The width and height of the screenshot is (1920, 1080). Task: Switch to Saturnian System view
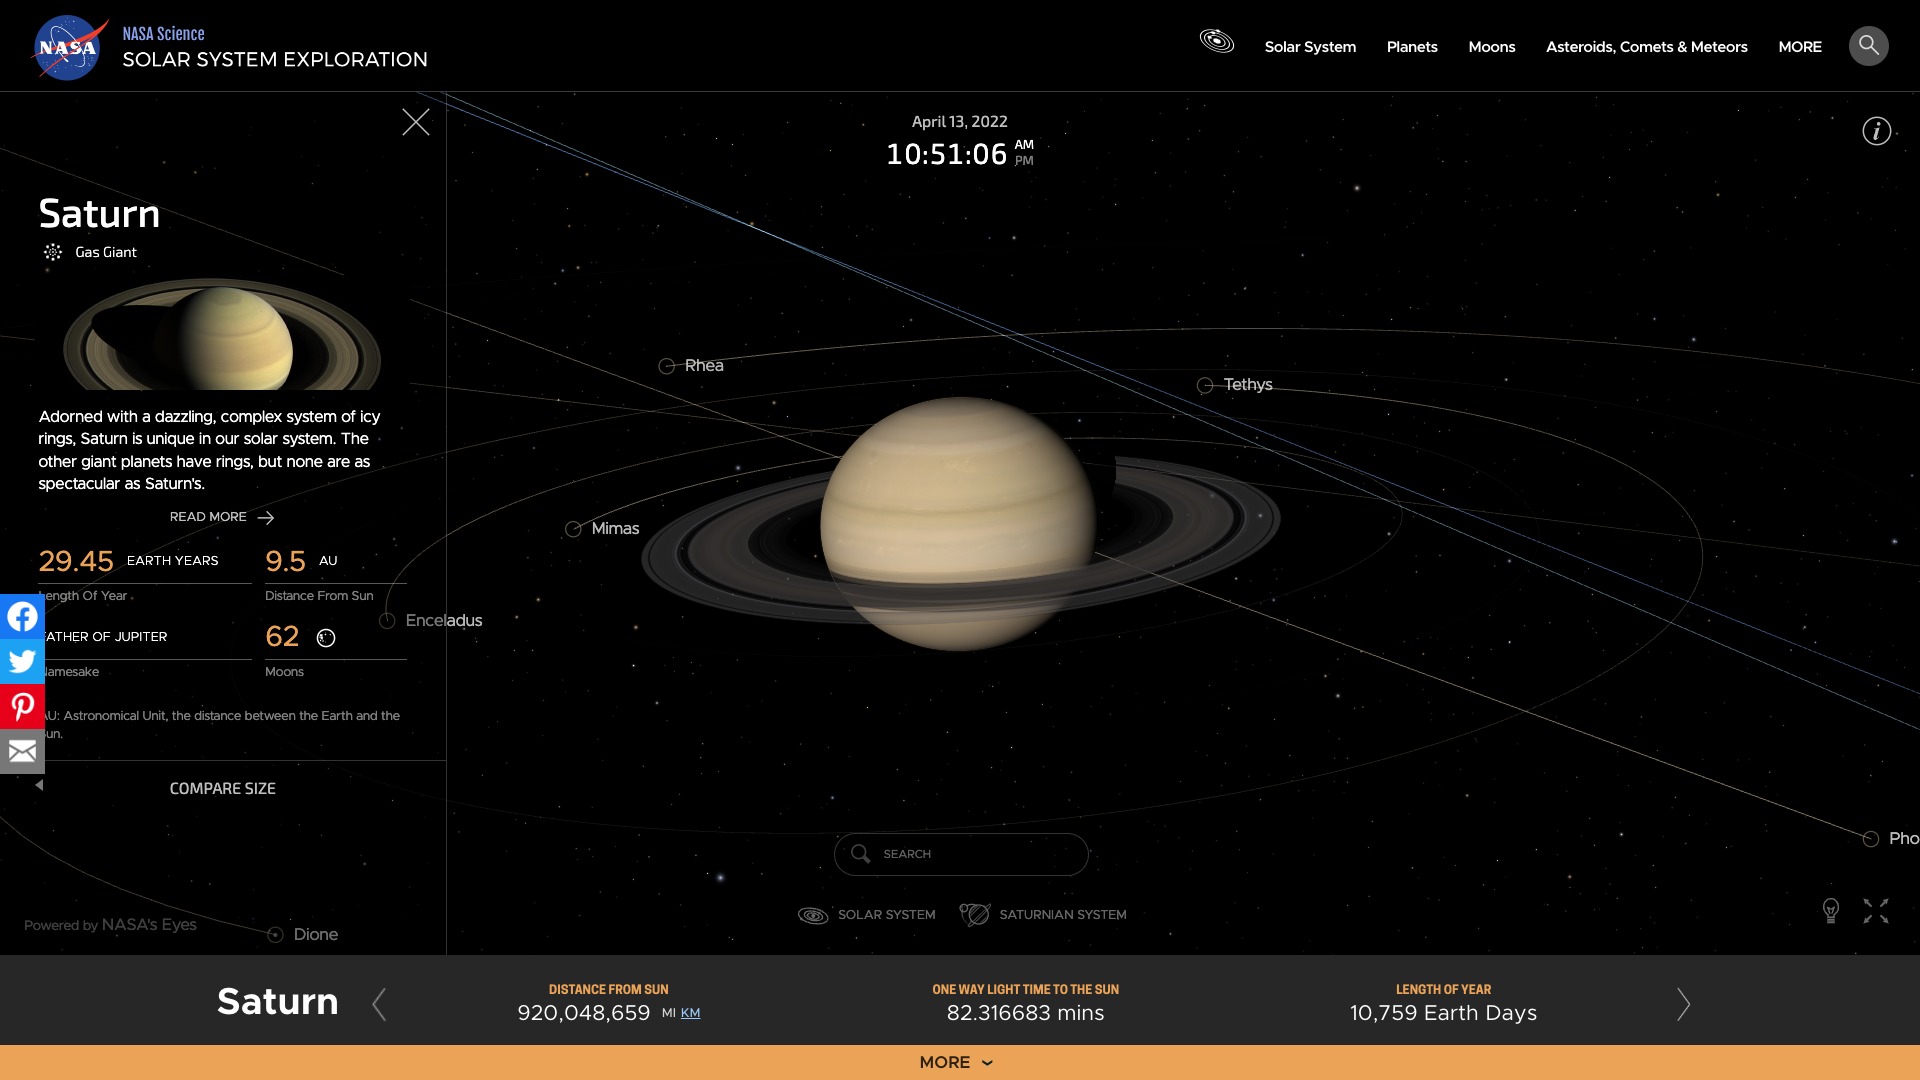click(x=1043, y=915)
